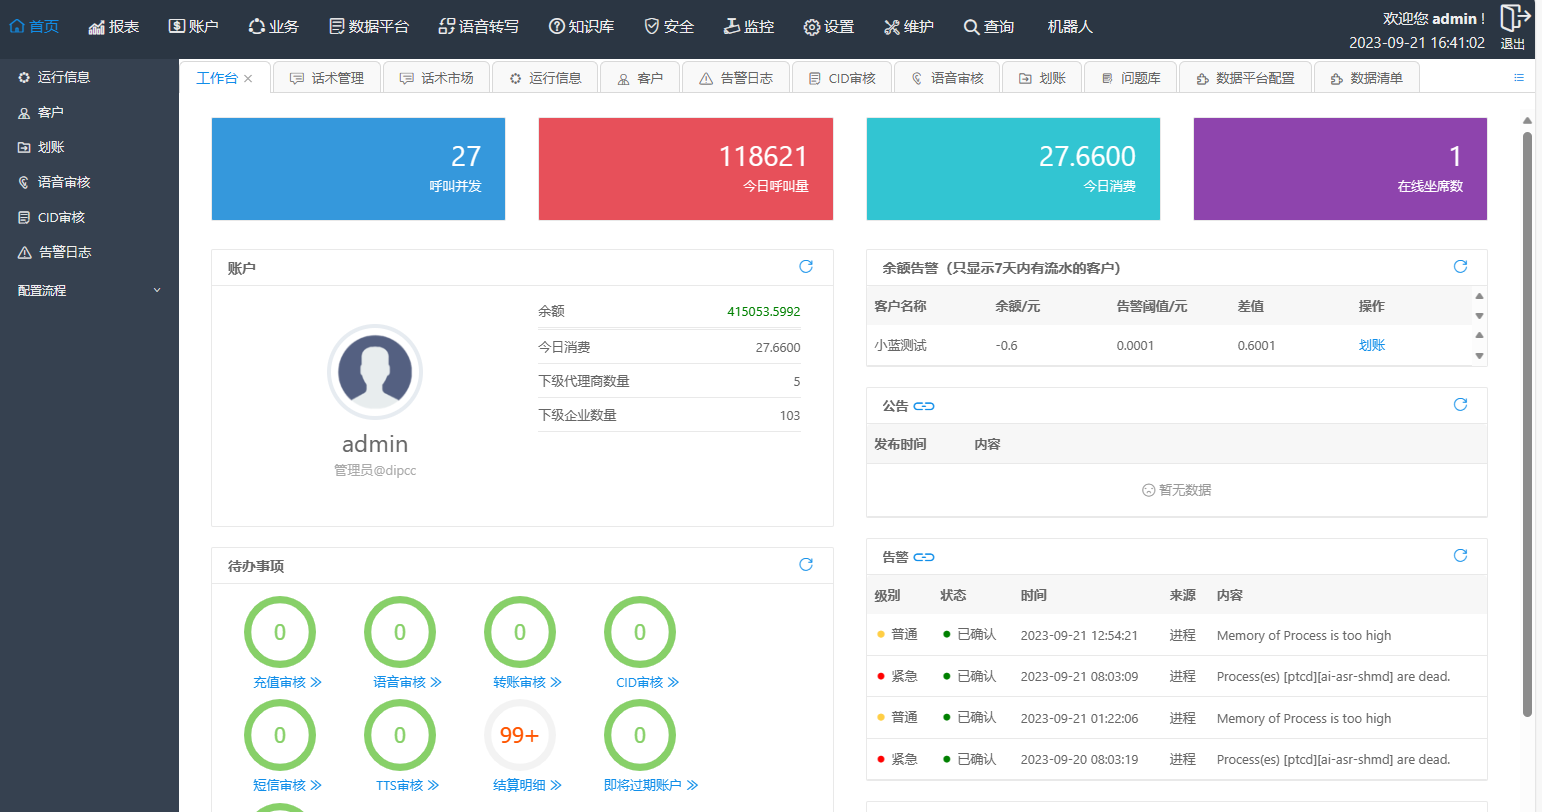The width and height of the screenshot is (1542, 812).
Task: Click the 在线坐席数 stat card
Action: pyautogui.click(x=1340, y=169)
